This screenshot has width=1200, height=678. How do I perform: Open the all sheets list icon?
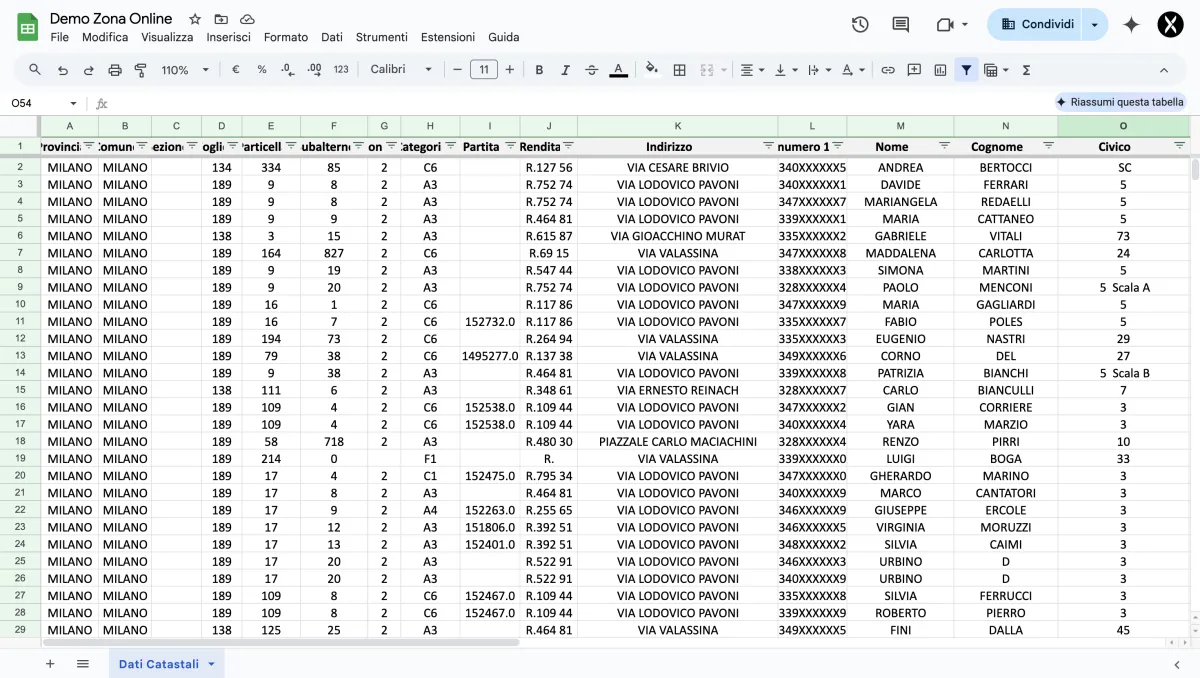83,664
